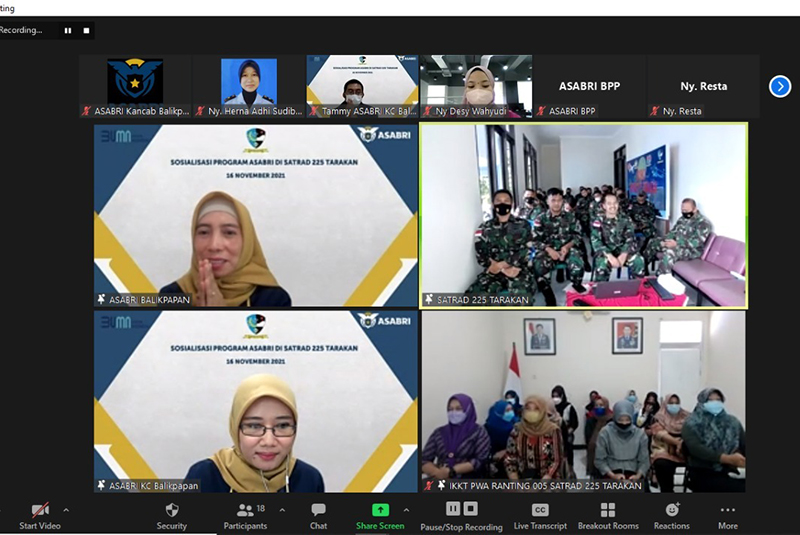
Task: Pause recording from the bottom toolbar
Action: point(453,508)
